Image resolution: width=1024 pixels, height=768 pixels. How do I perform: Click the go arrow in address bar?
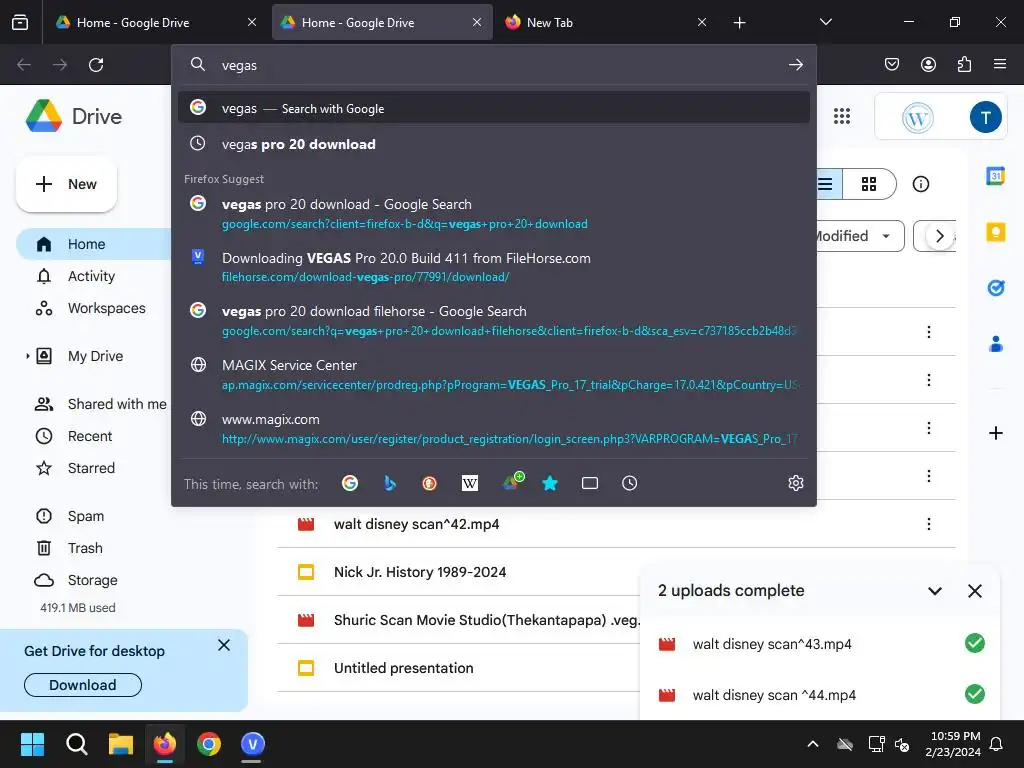[x=795, y=65]
